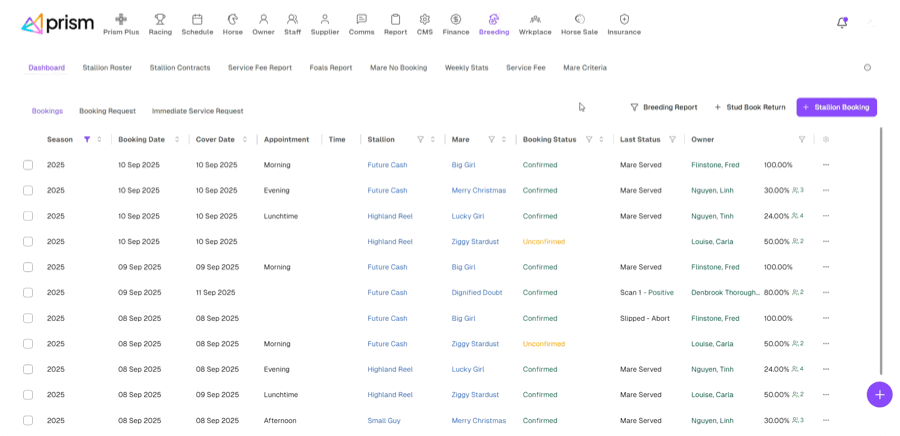Open the Racing module icon
The height and width of the screenshot is (436, 900).
(160, 19)
